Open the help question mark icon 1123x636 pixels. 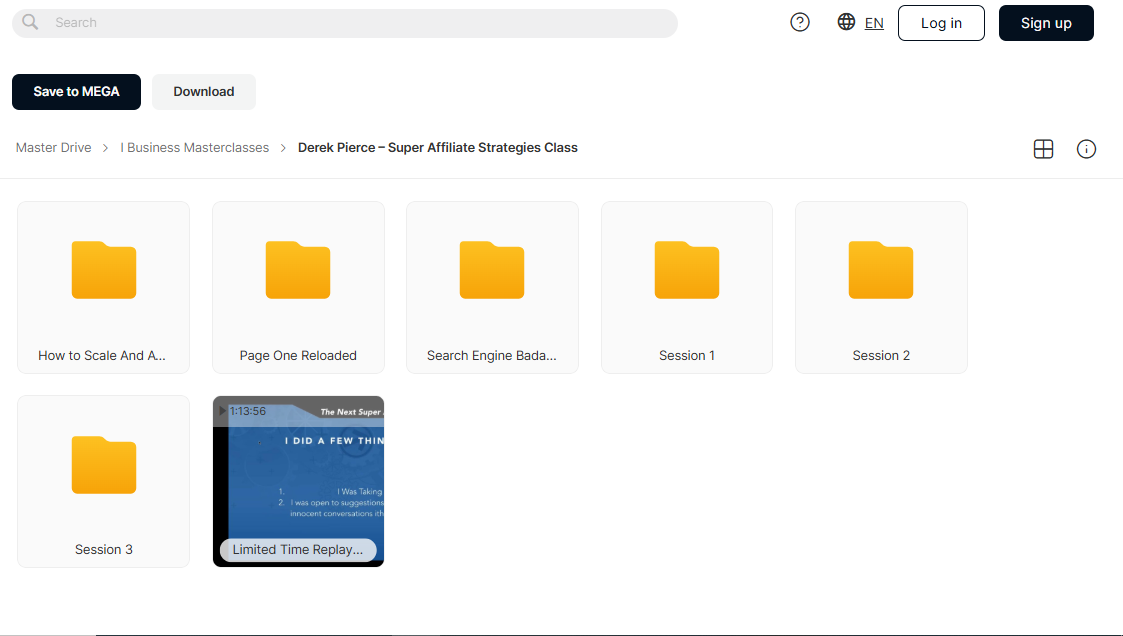800,22
